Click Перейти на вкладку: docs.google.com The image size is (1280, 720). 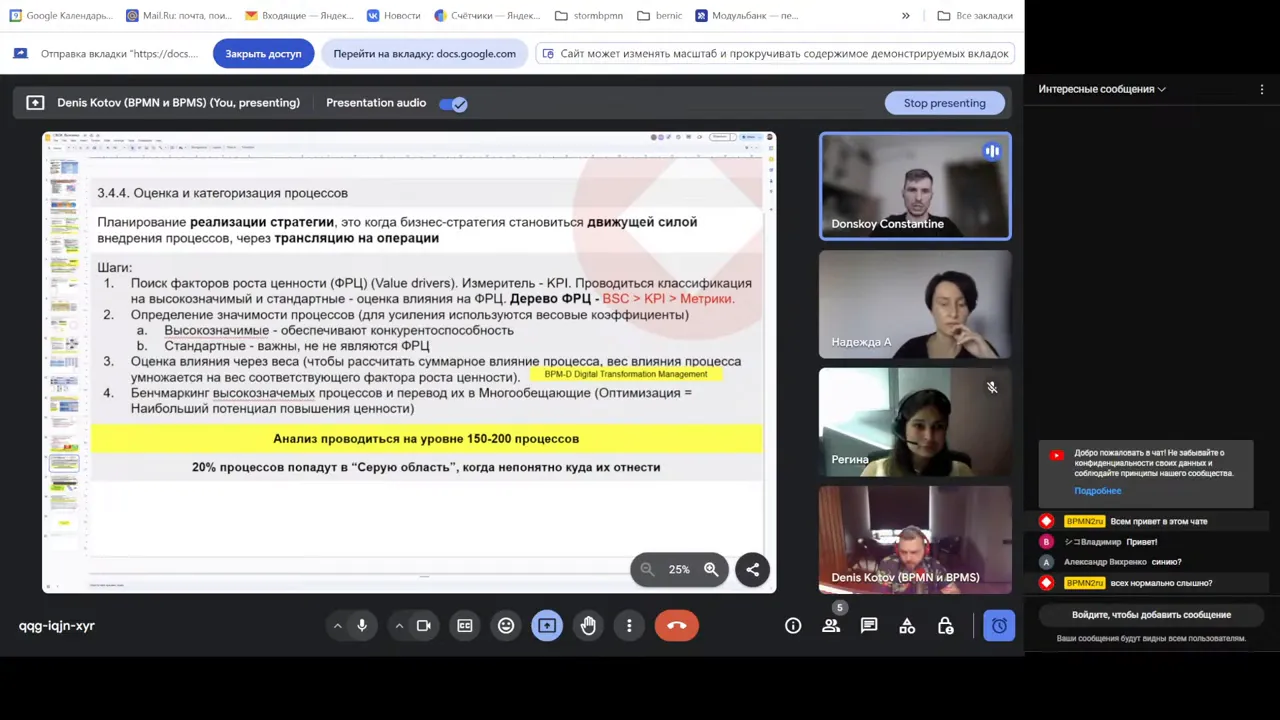[425, 54]
